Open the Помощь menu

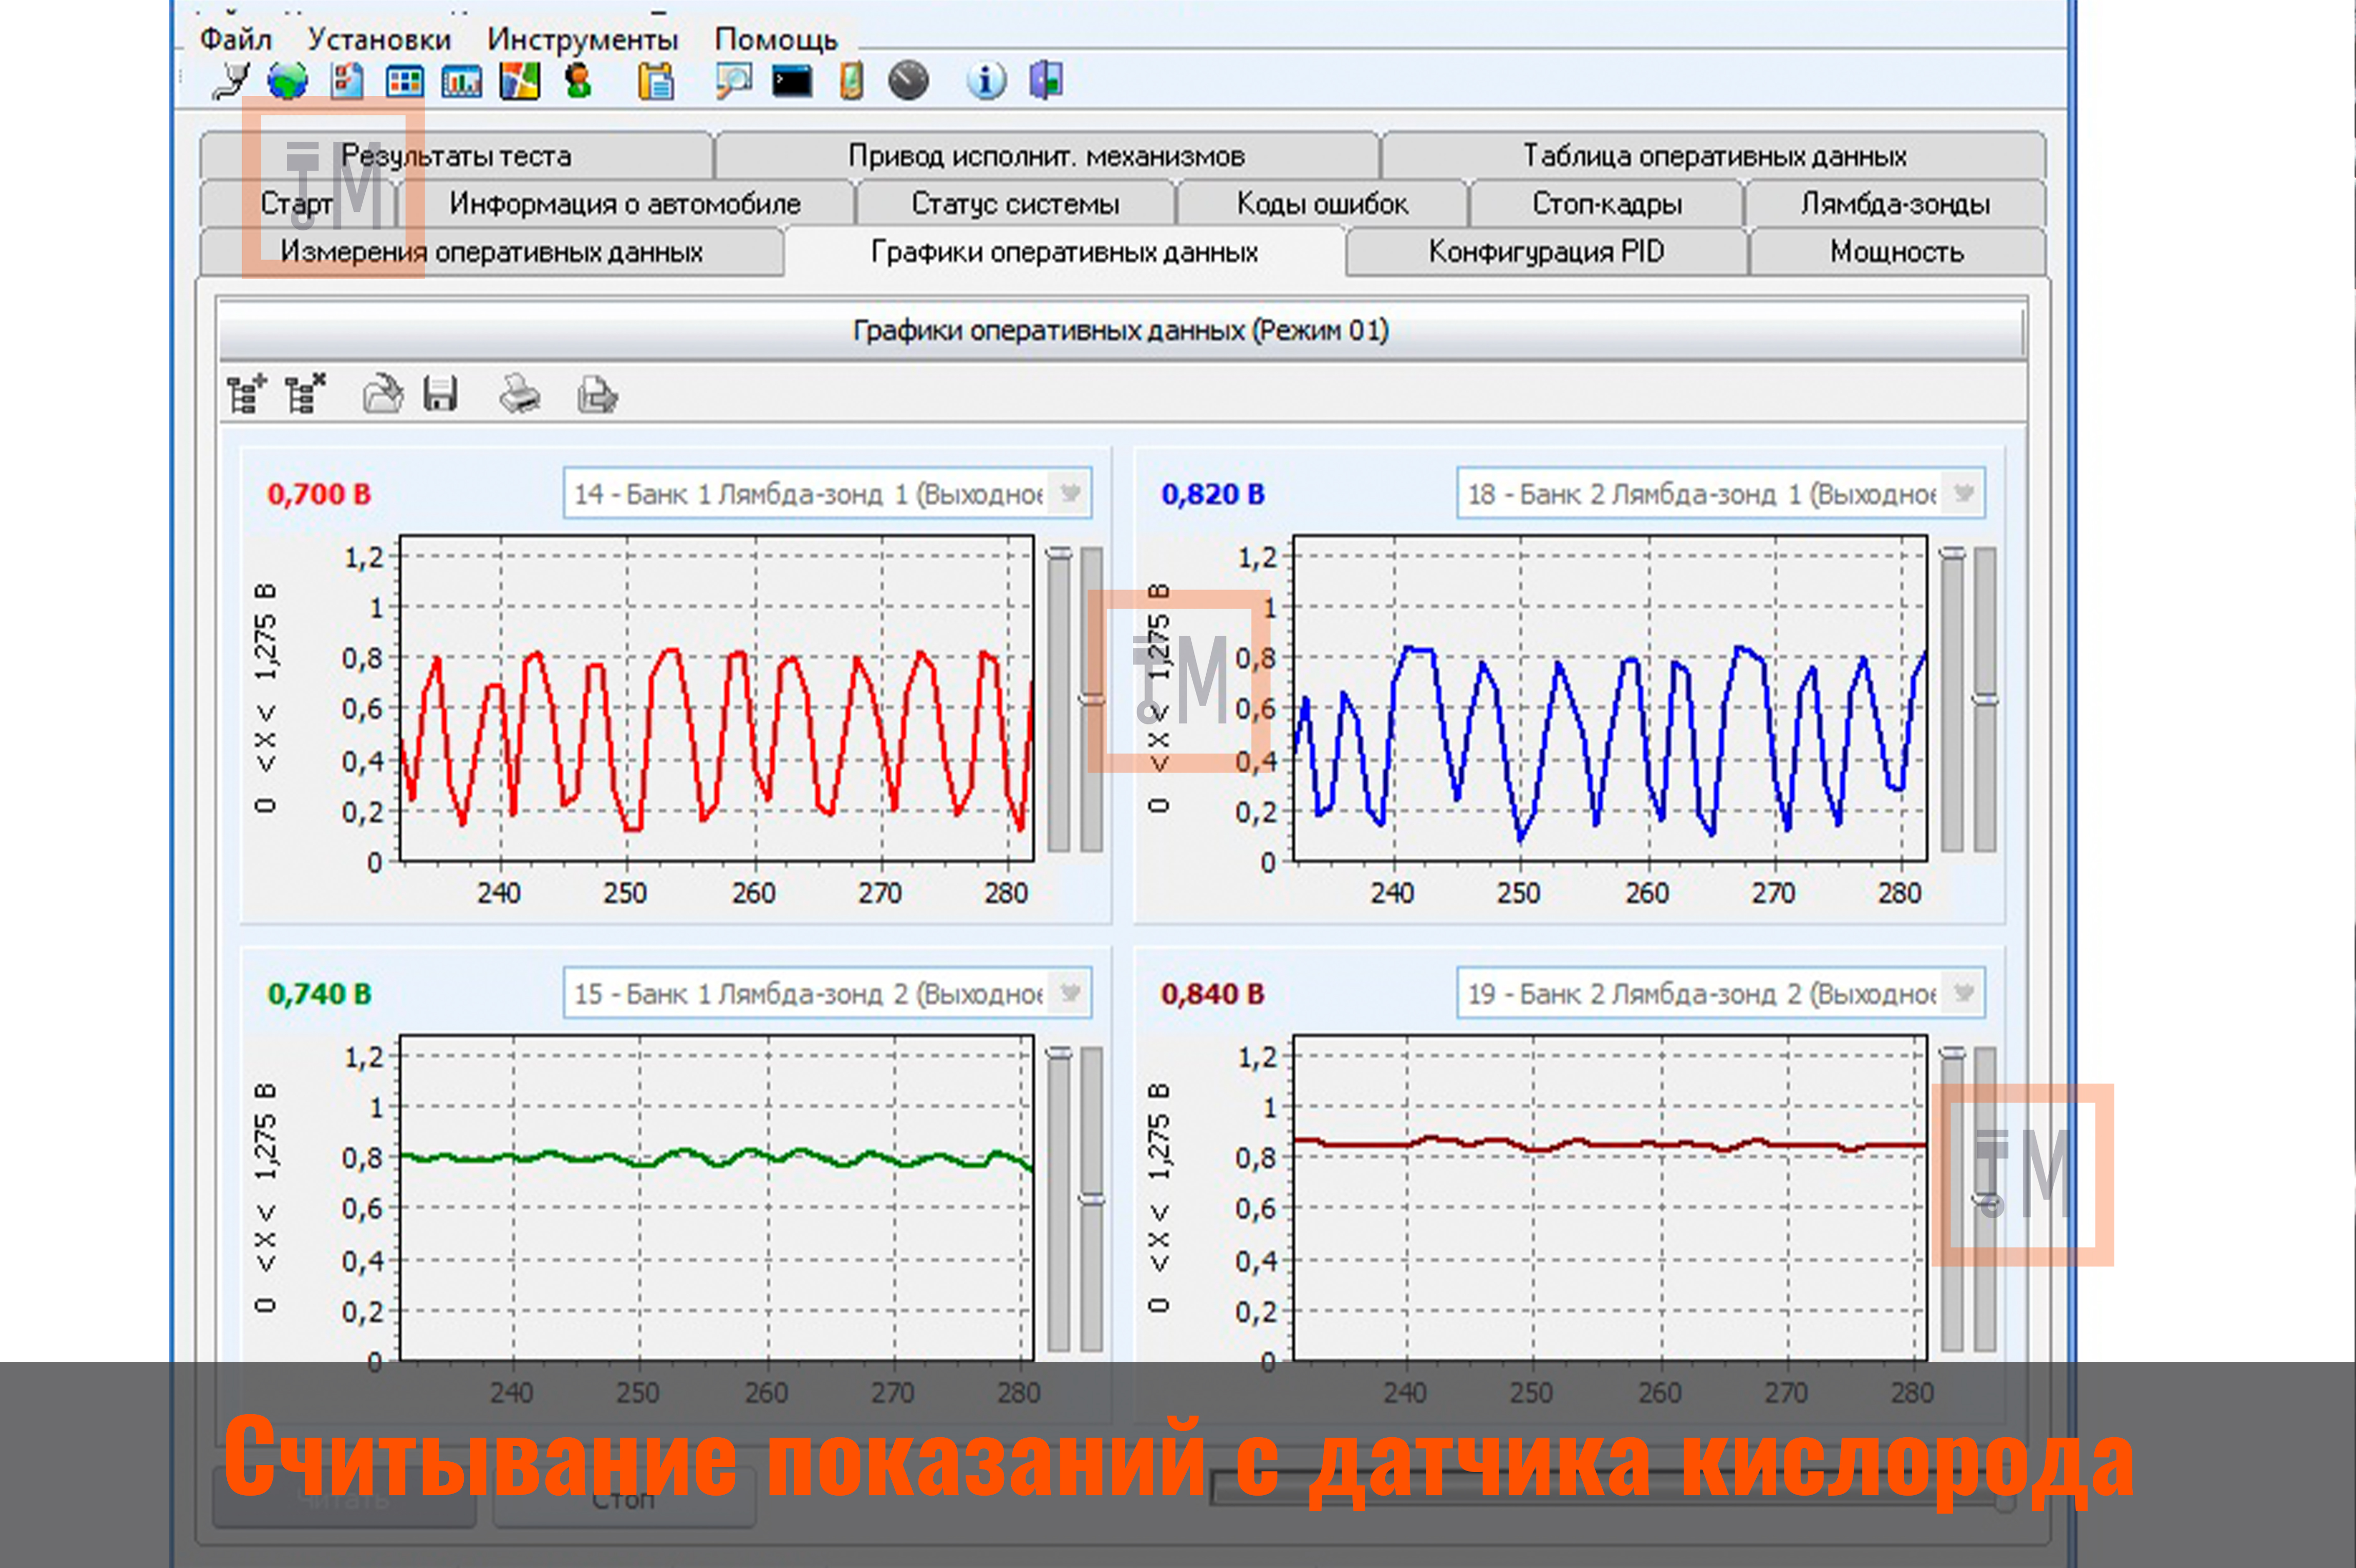coord(776,39)
